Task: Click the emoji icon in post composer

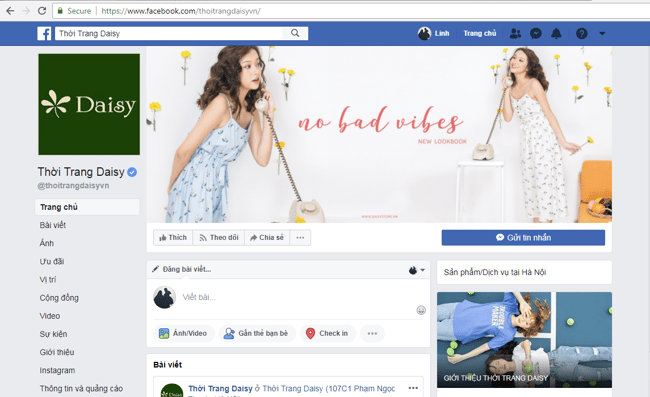Action: [421, 310]
